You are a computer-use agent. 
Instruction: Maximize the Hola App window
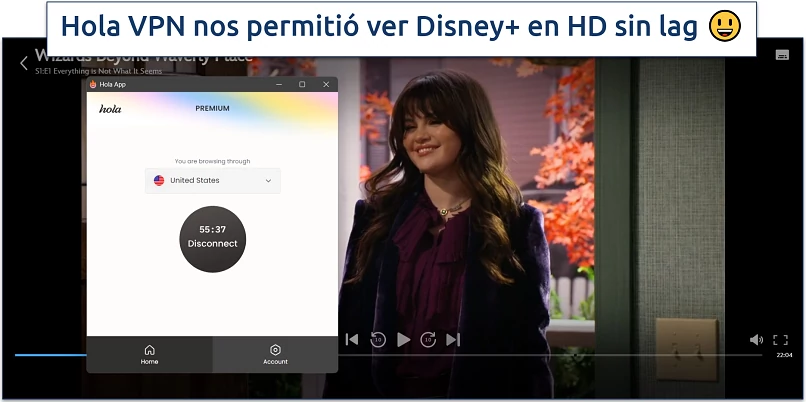click(x=302, y=84)
